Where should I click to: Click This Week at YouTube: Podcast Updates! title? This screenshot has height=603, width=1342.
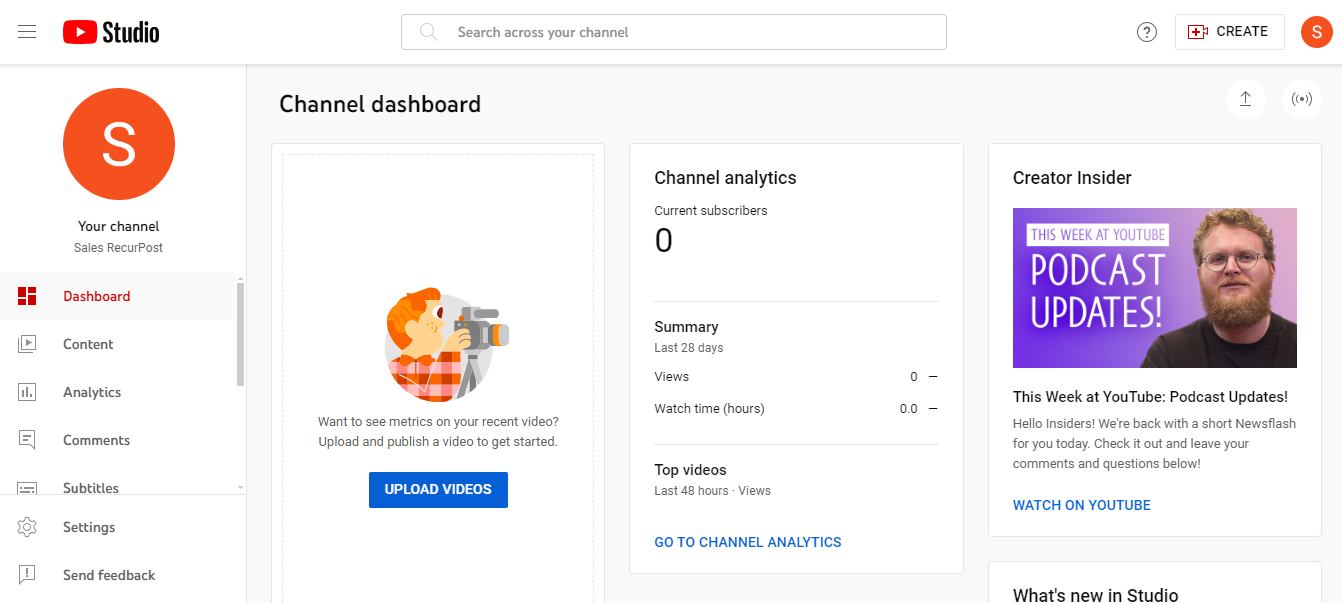point(1150,397)
